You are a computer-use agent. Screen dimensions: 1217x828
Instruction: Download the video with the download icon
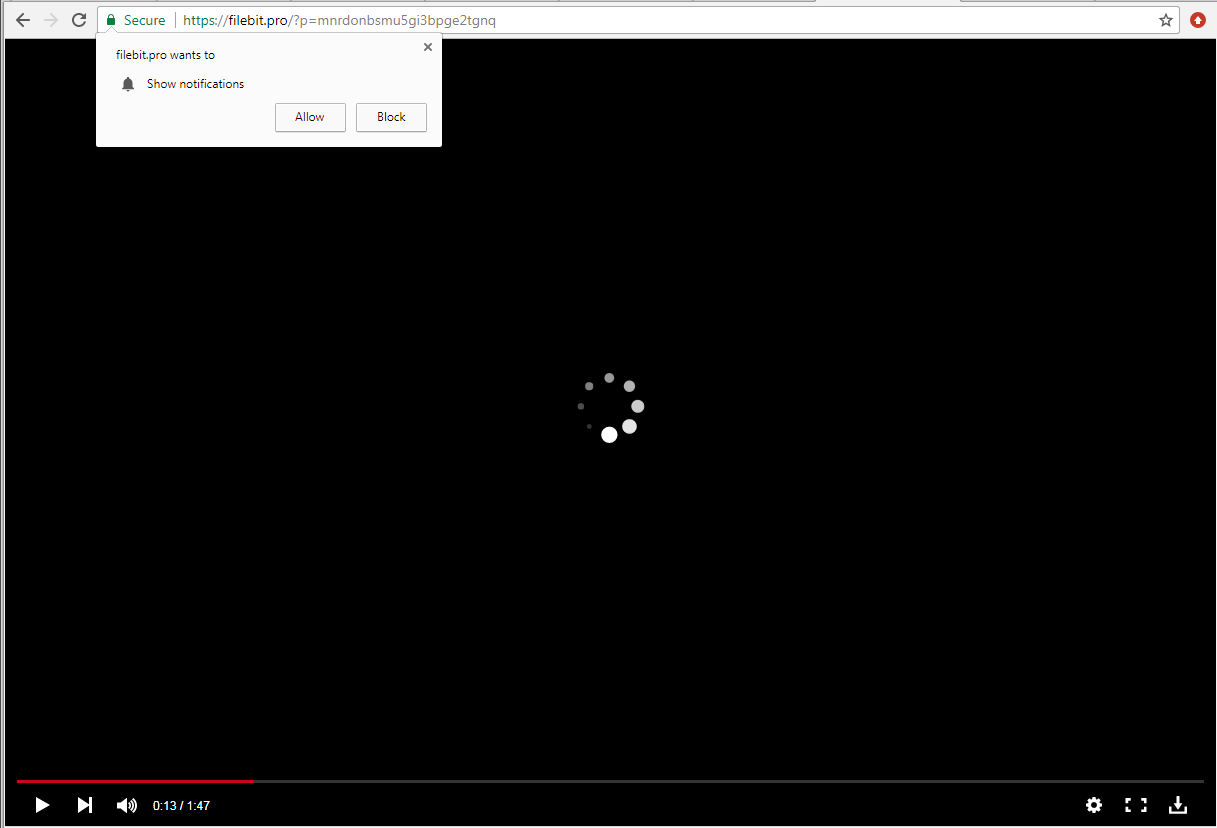pyautogui.click(x=1178, y=805)
